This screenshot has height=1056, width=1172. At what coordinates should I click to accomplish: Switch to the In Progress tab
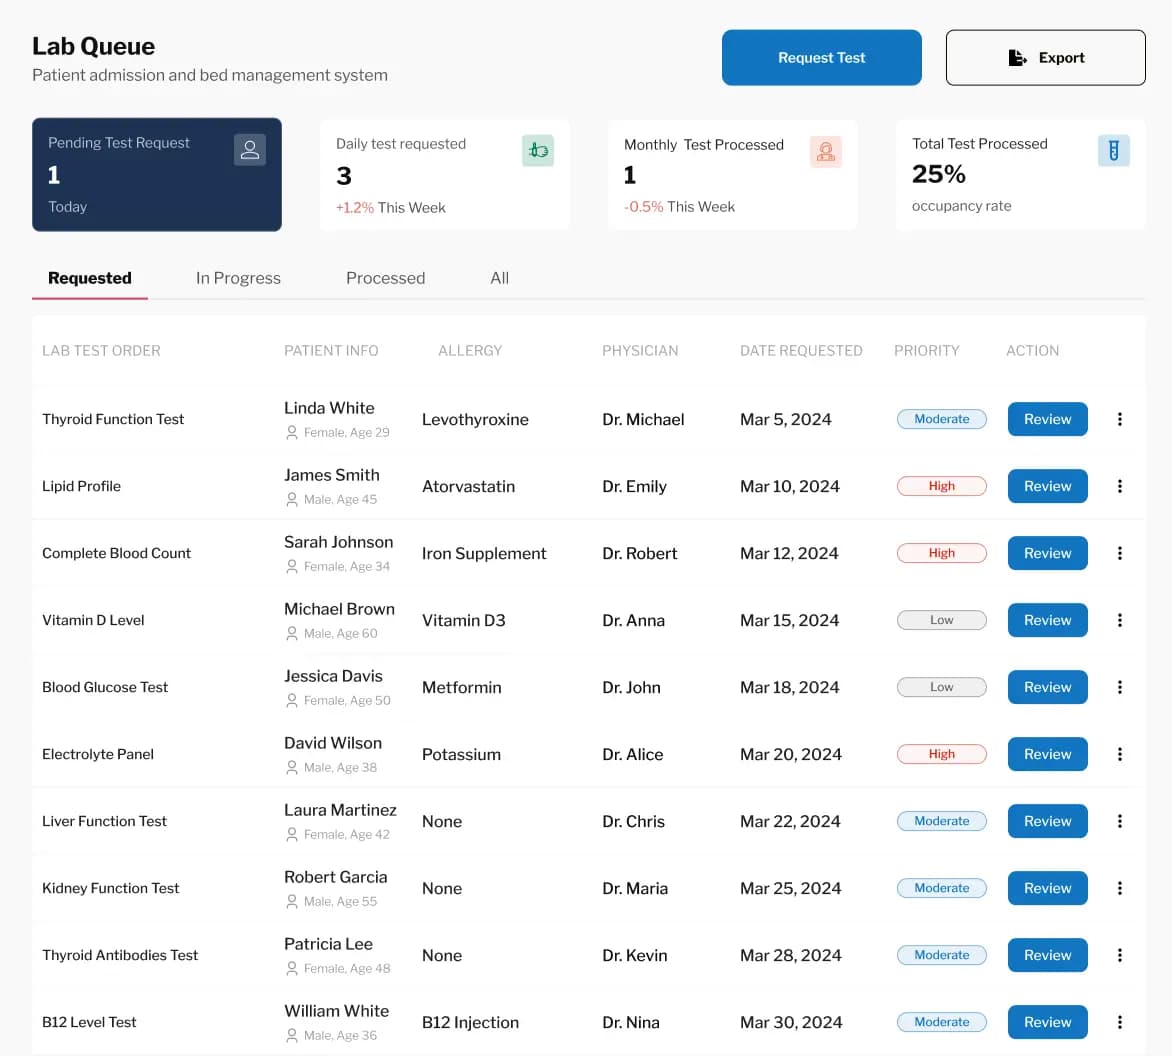click(x=238, y=278)
